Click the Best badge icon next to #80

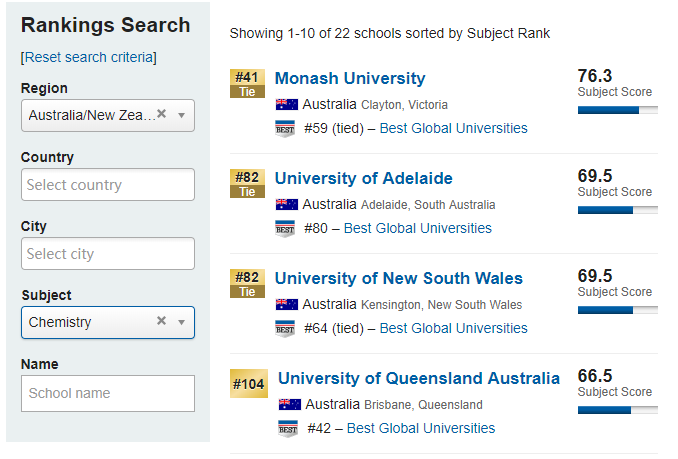[285, 229]
